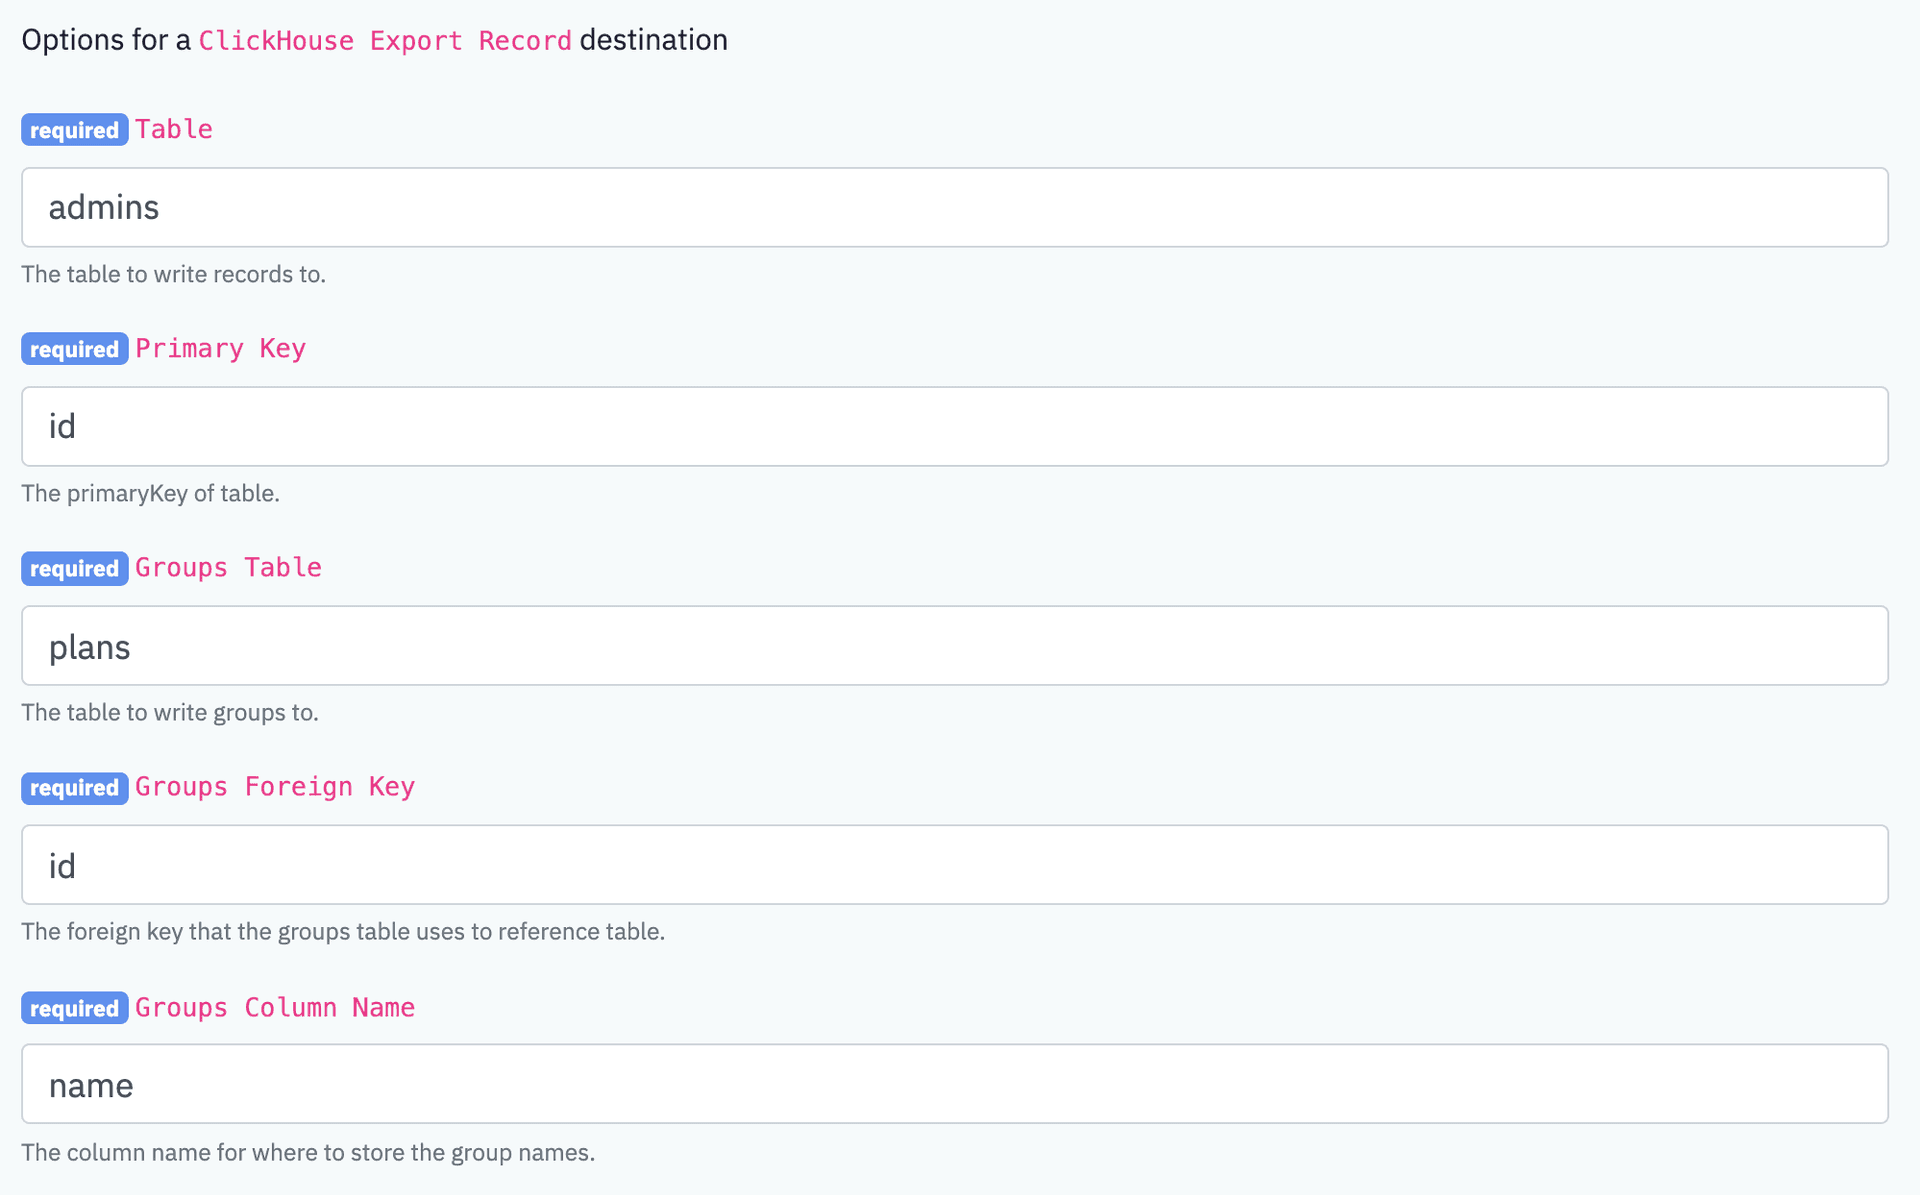
Task: Click the required badge beside Groups Table
Action: pos(75,568)
